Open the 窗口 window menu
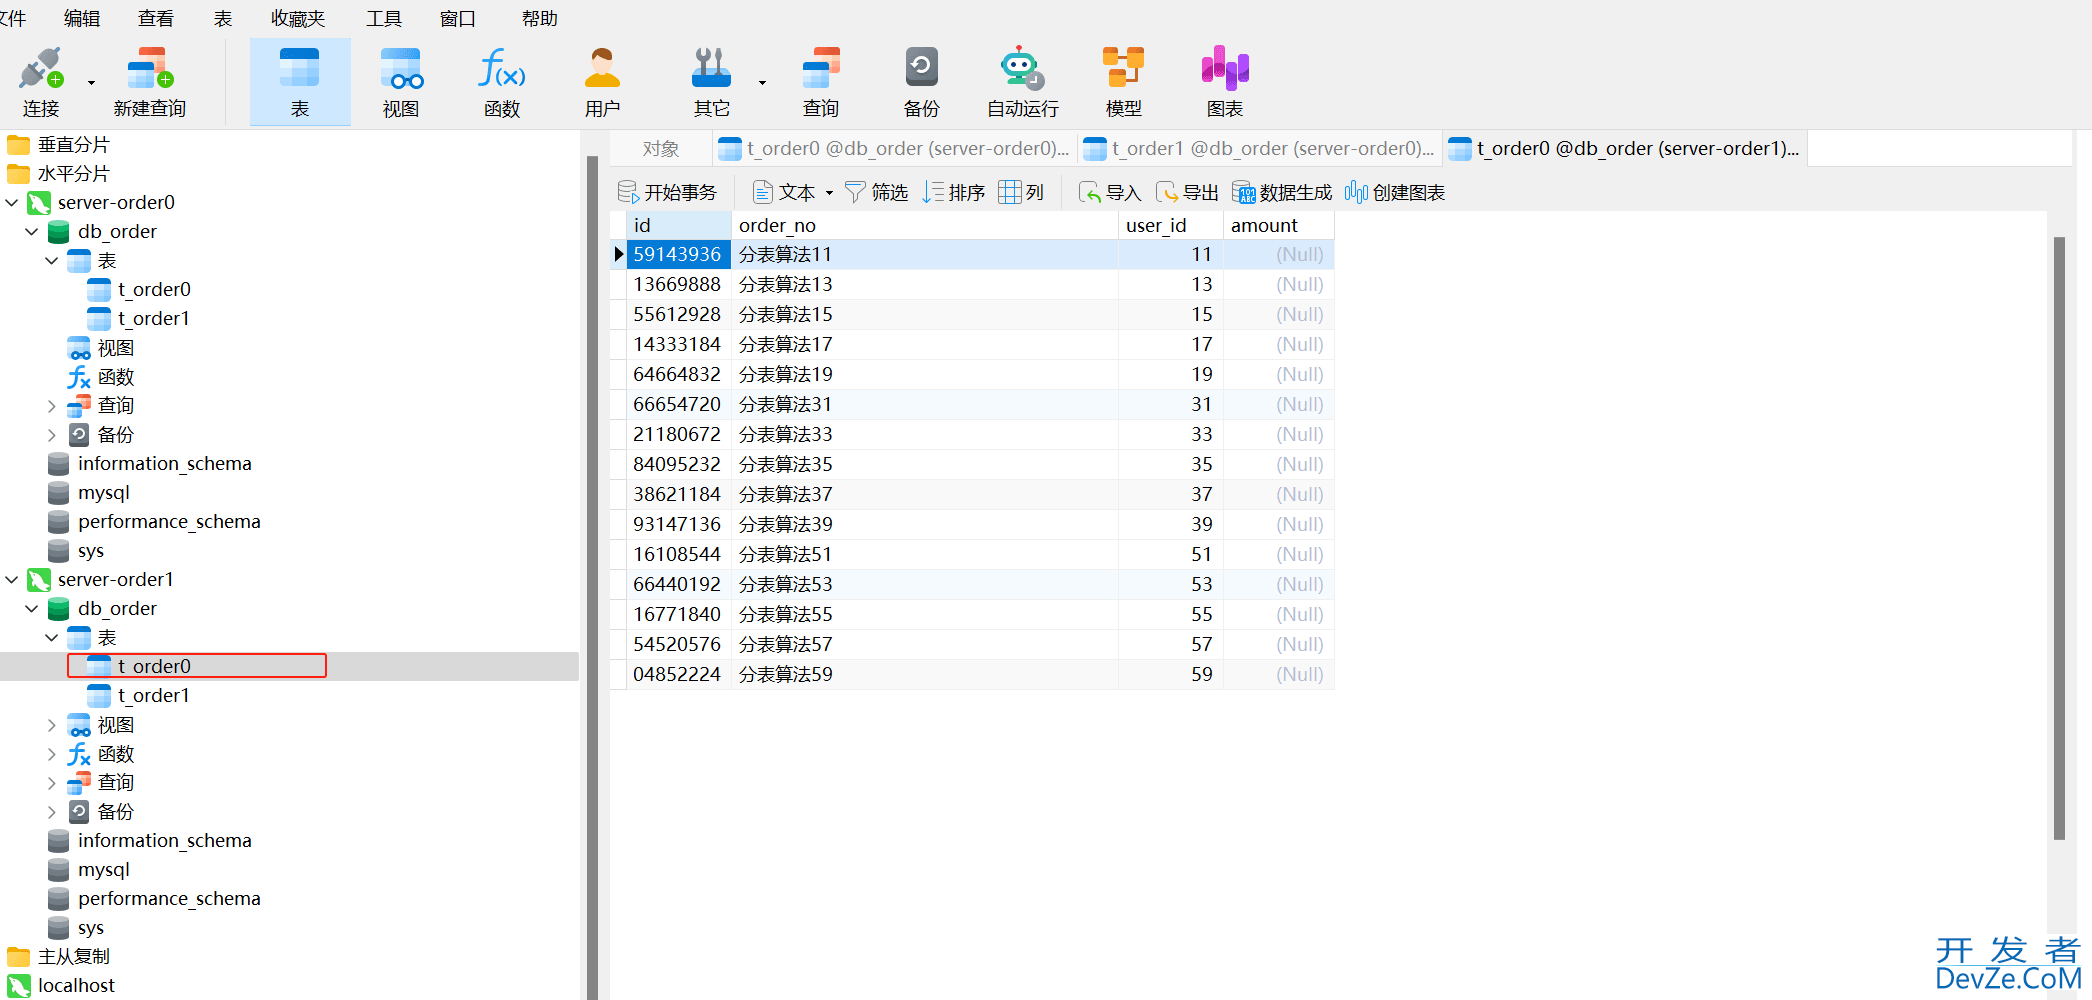Screen dimensions: 2092x1000 [458, 18]
